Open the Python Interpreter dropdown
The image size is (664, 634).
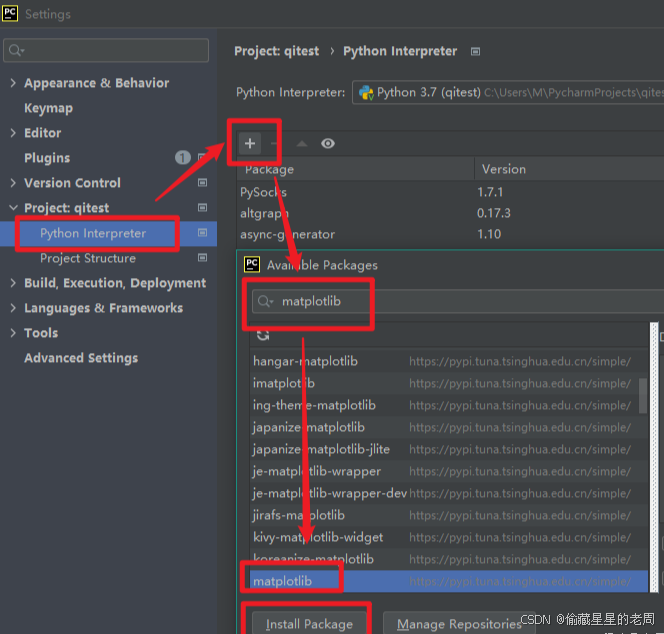click(x=508, y=92)
